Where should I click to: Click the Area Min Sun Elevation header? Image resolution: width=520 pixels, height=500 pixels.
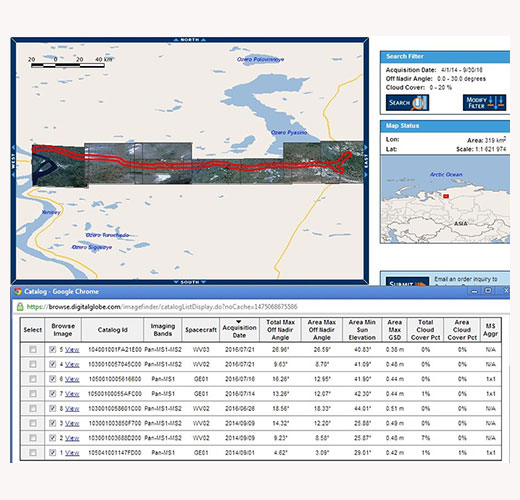click(x=362, y=330)
